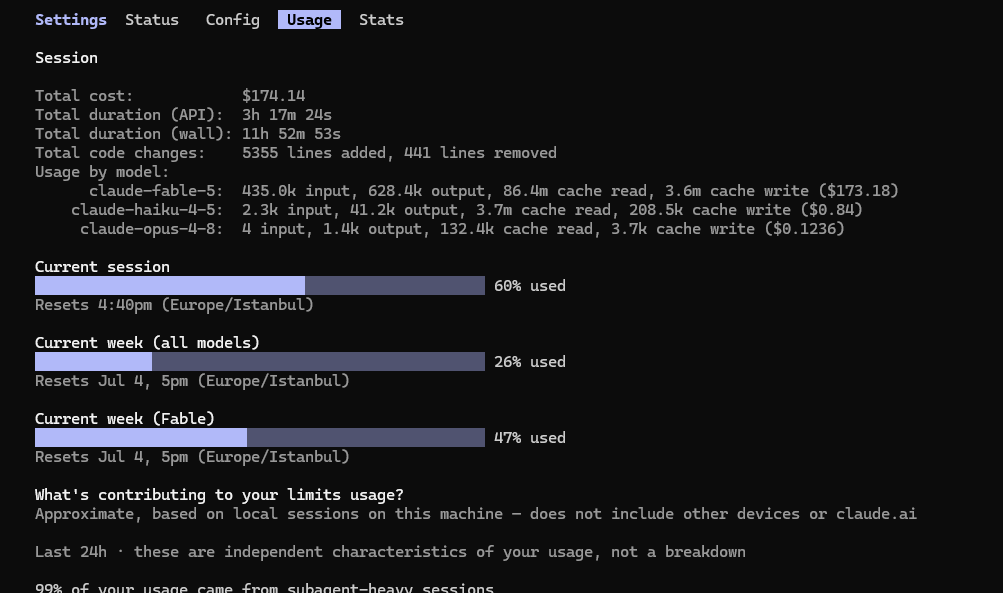Viewport: 1003px width, 593px height.
Task: Click the 'Usage by model:' label
Action: pos(102,172)
